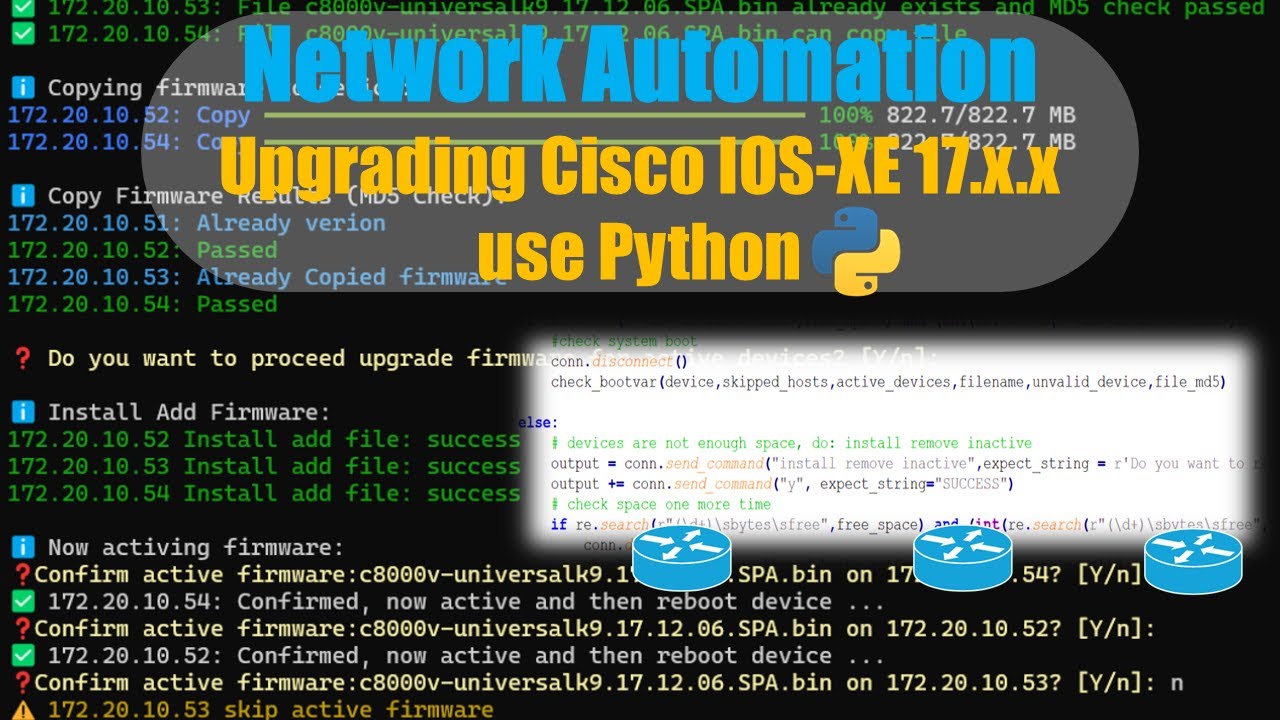Select '172.20.10.52: Passed' result line
1280x720 pixels.
[142, 250]
